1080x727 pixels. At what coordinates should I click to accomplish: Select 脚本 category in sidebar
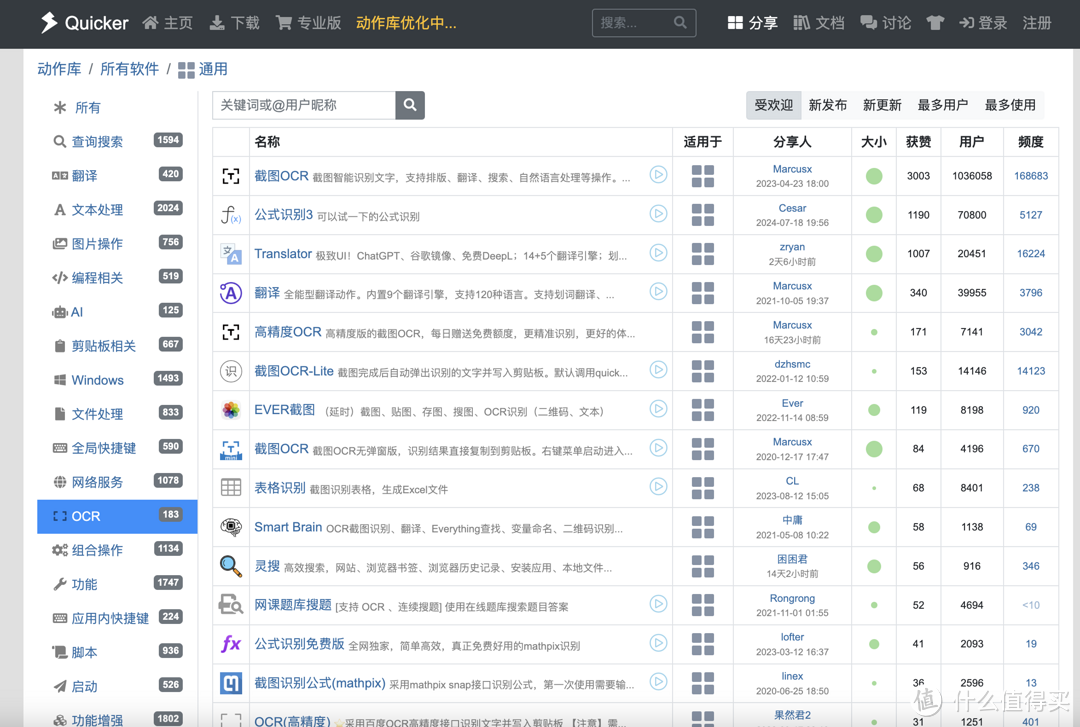[x=117, y=652]
